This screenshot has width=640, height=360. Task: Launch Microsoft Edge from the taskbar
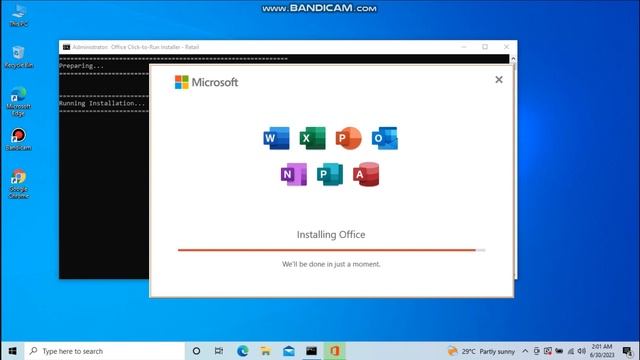tap(242, 351)
